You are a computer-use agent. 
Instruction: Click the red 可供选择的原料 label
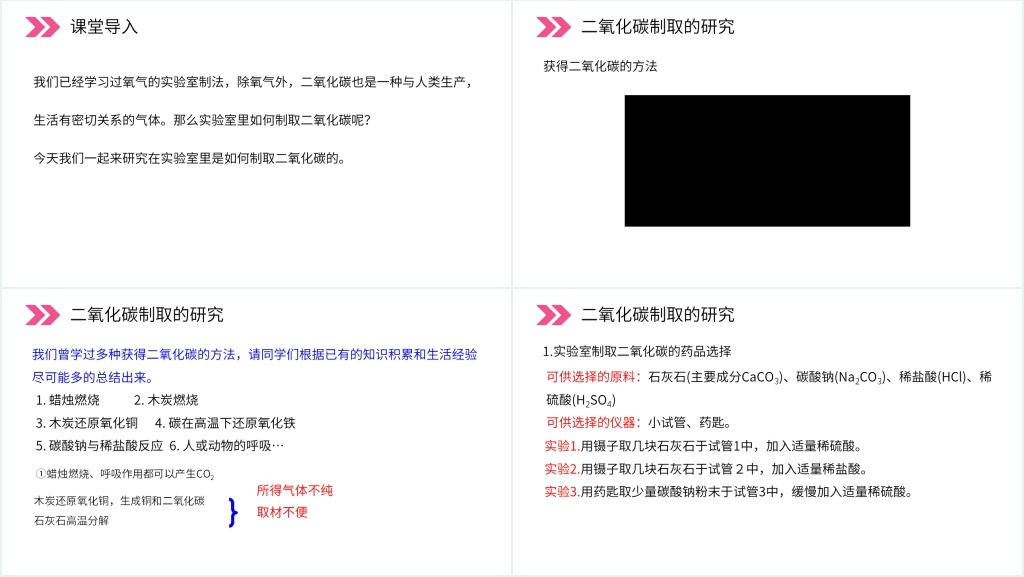(x=593, y=377)
